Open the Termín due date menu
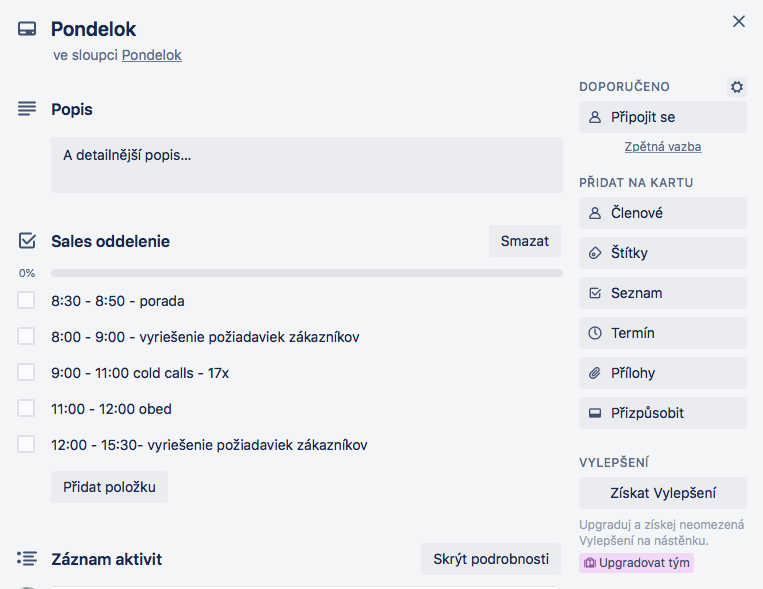This screenshot has height=589, width=763. [x=663, y=333]
